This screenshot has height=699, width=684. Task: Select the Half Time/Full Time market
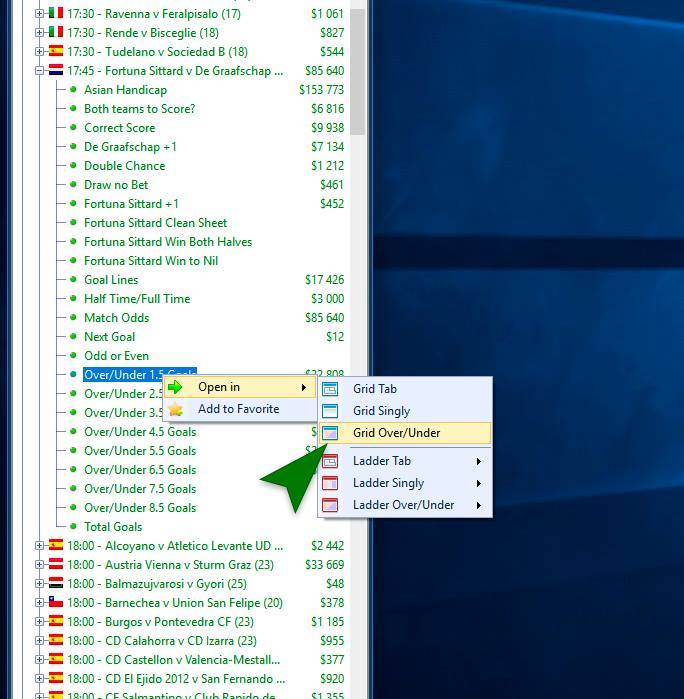[137, 299]
